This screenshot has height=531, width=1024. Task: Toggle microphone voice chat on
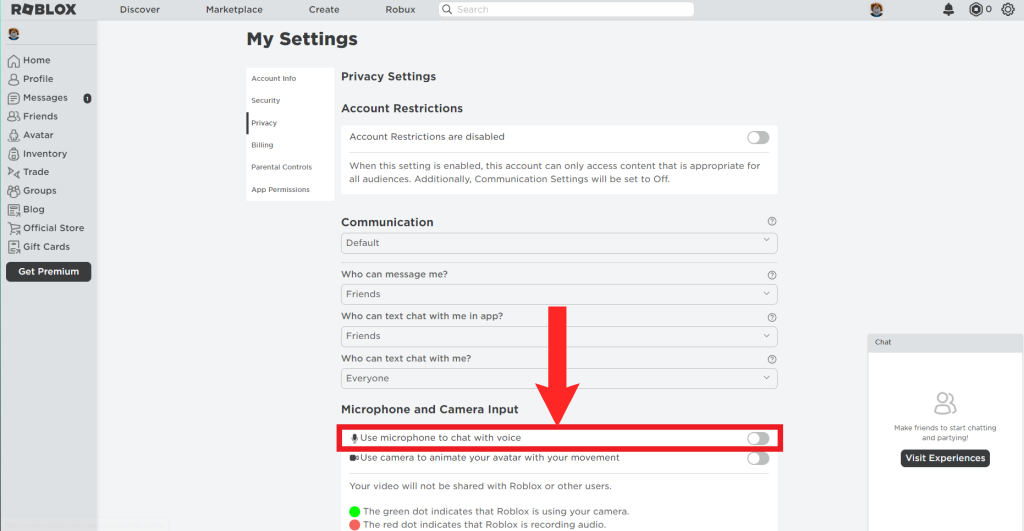[x=758, y=438]
